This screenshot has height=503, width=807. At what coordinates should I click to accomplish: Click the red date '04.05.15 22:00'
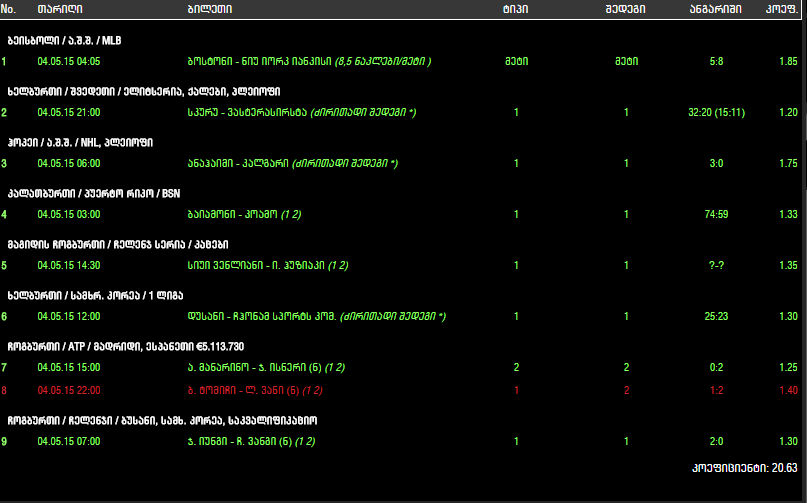coord(69,390)
